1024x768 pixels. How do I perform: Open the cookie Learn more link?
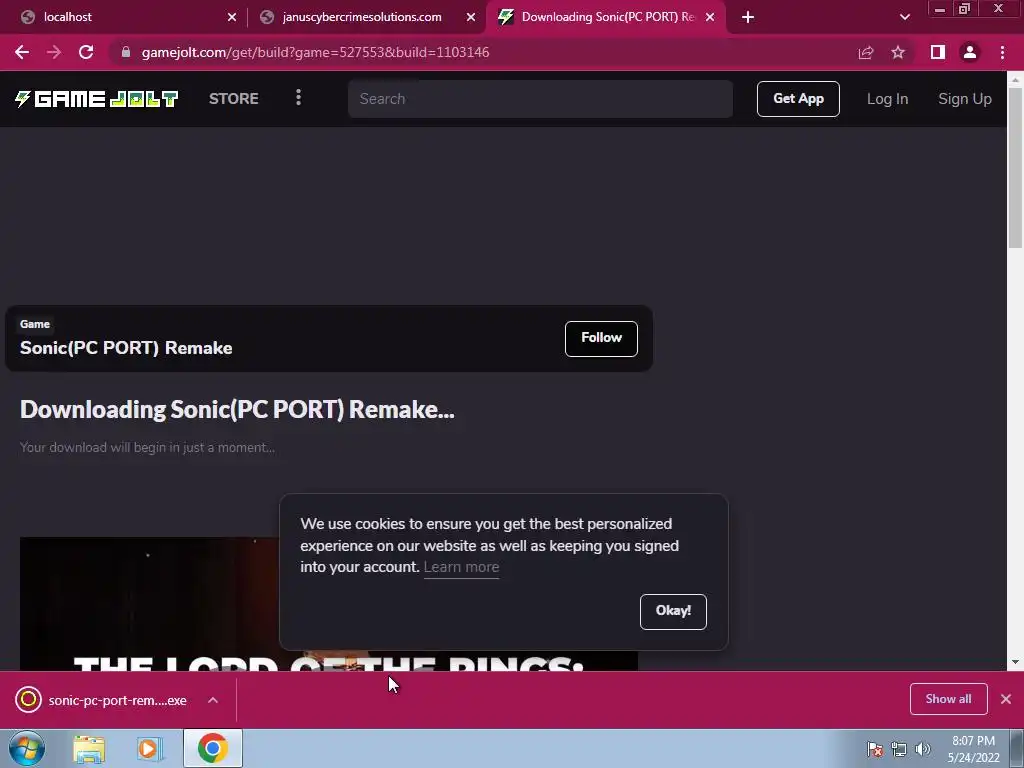461,567
